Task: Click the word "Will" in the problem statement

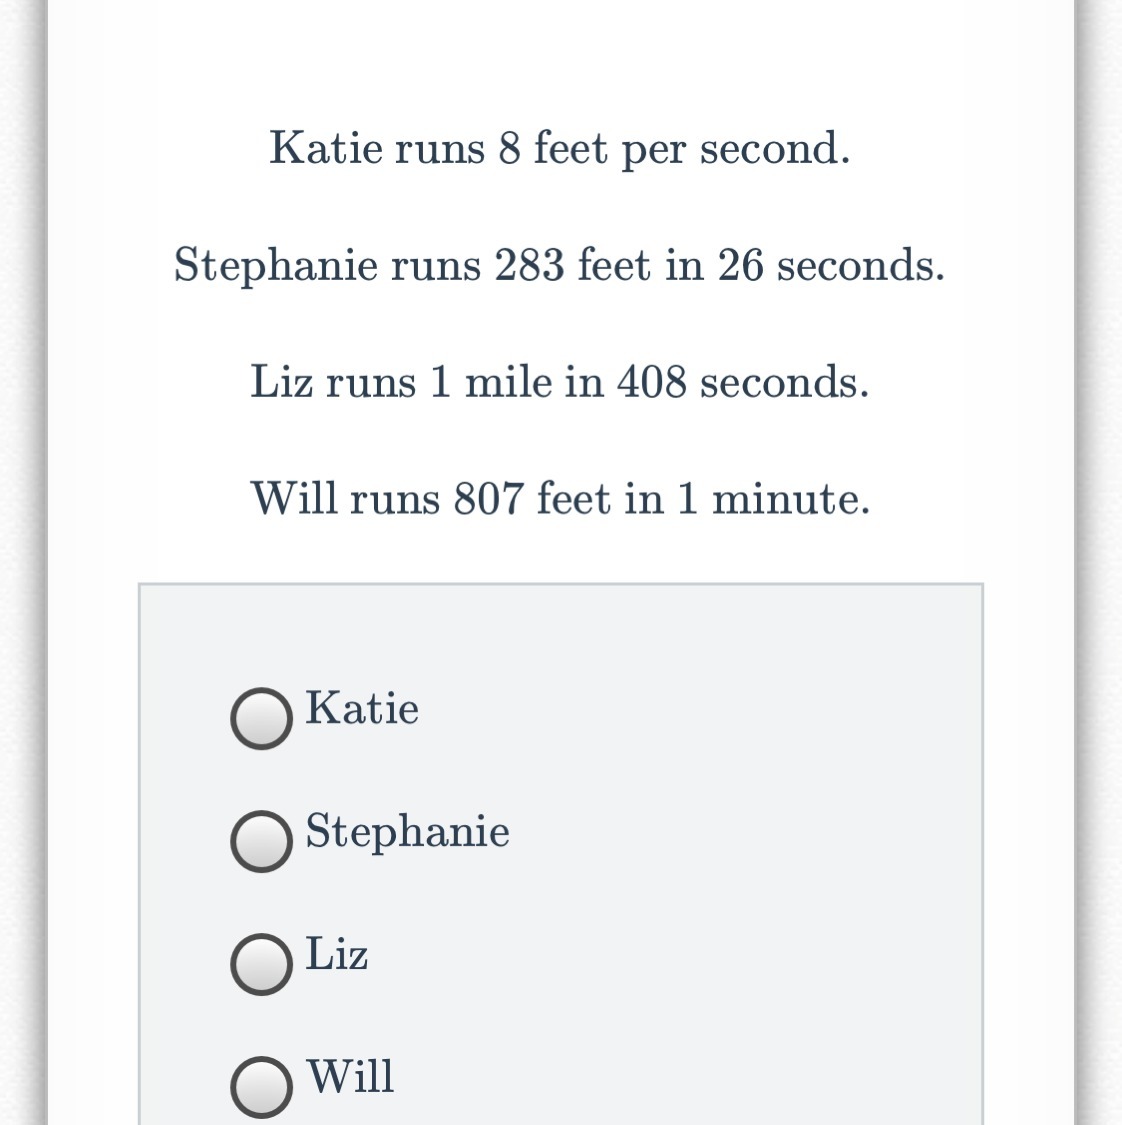Action: tap(294, 498)
